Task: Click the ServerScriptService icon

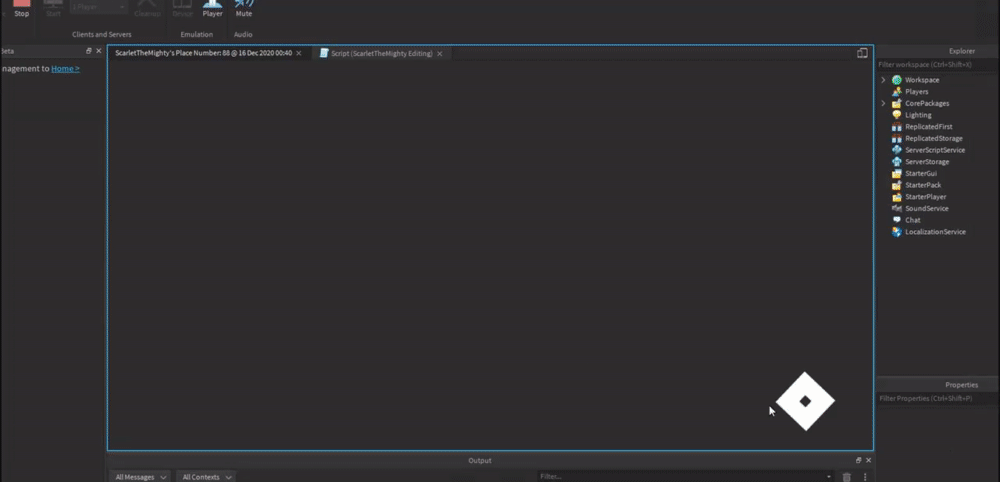Action: tap(897, 150)
